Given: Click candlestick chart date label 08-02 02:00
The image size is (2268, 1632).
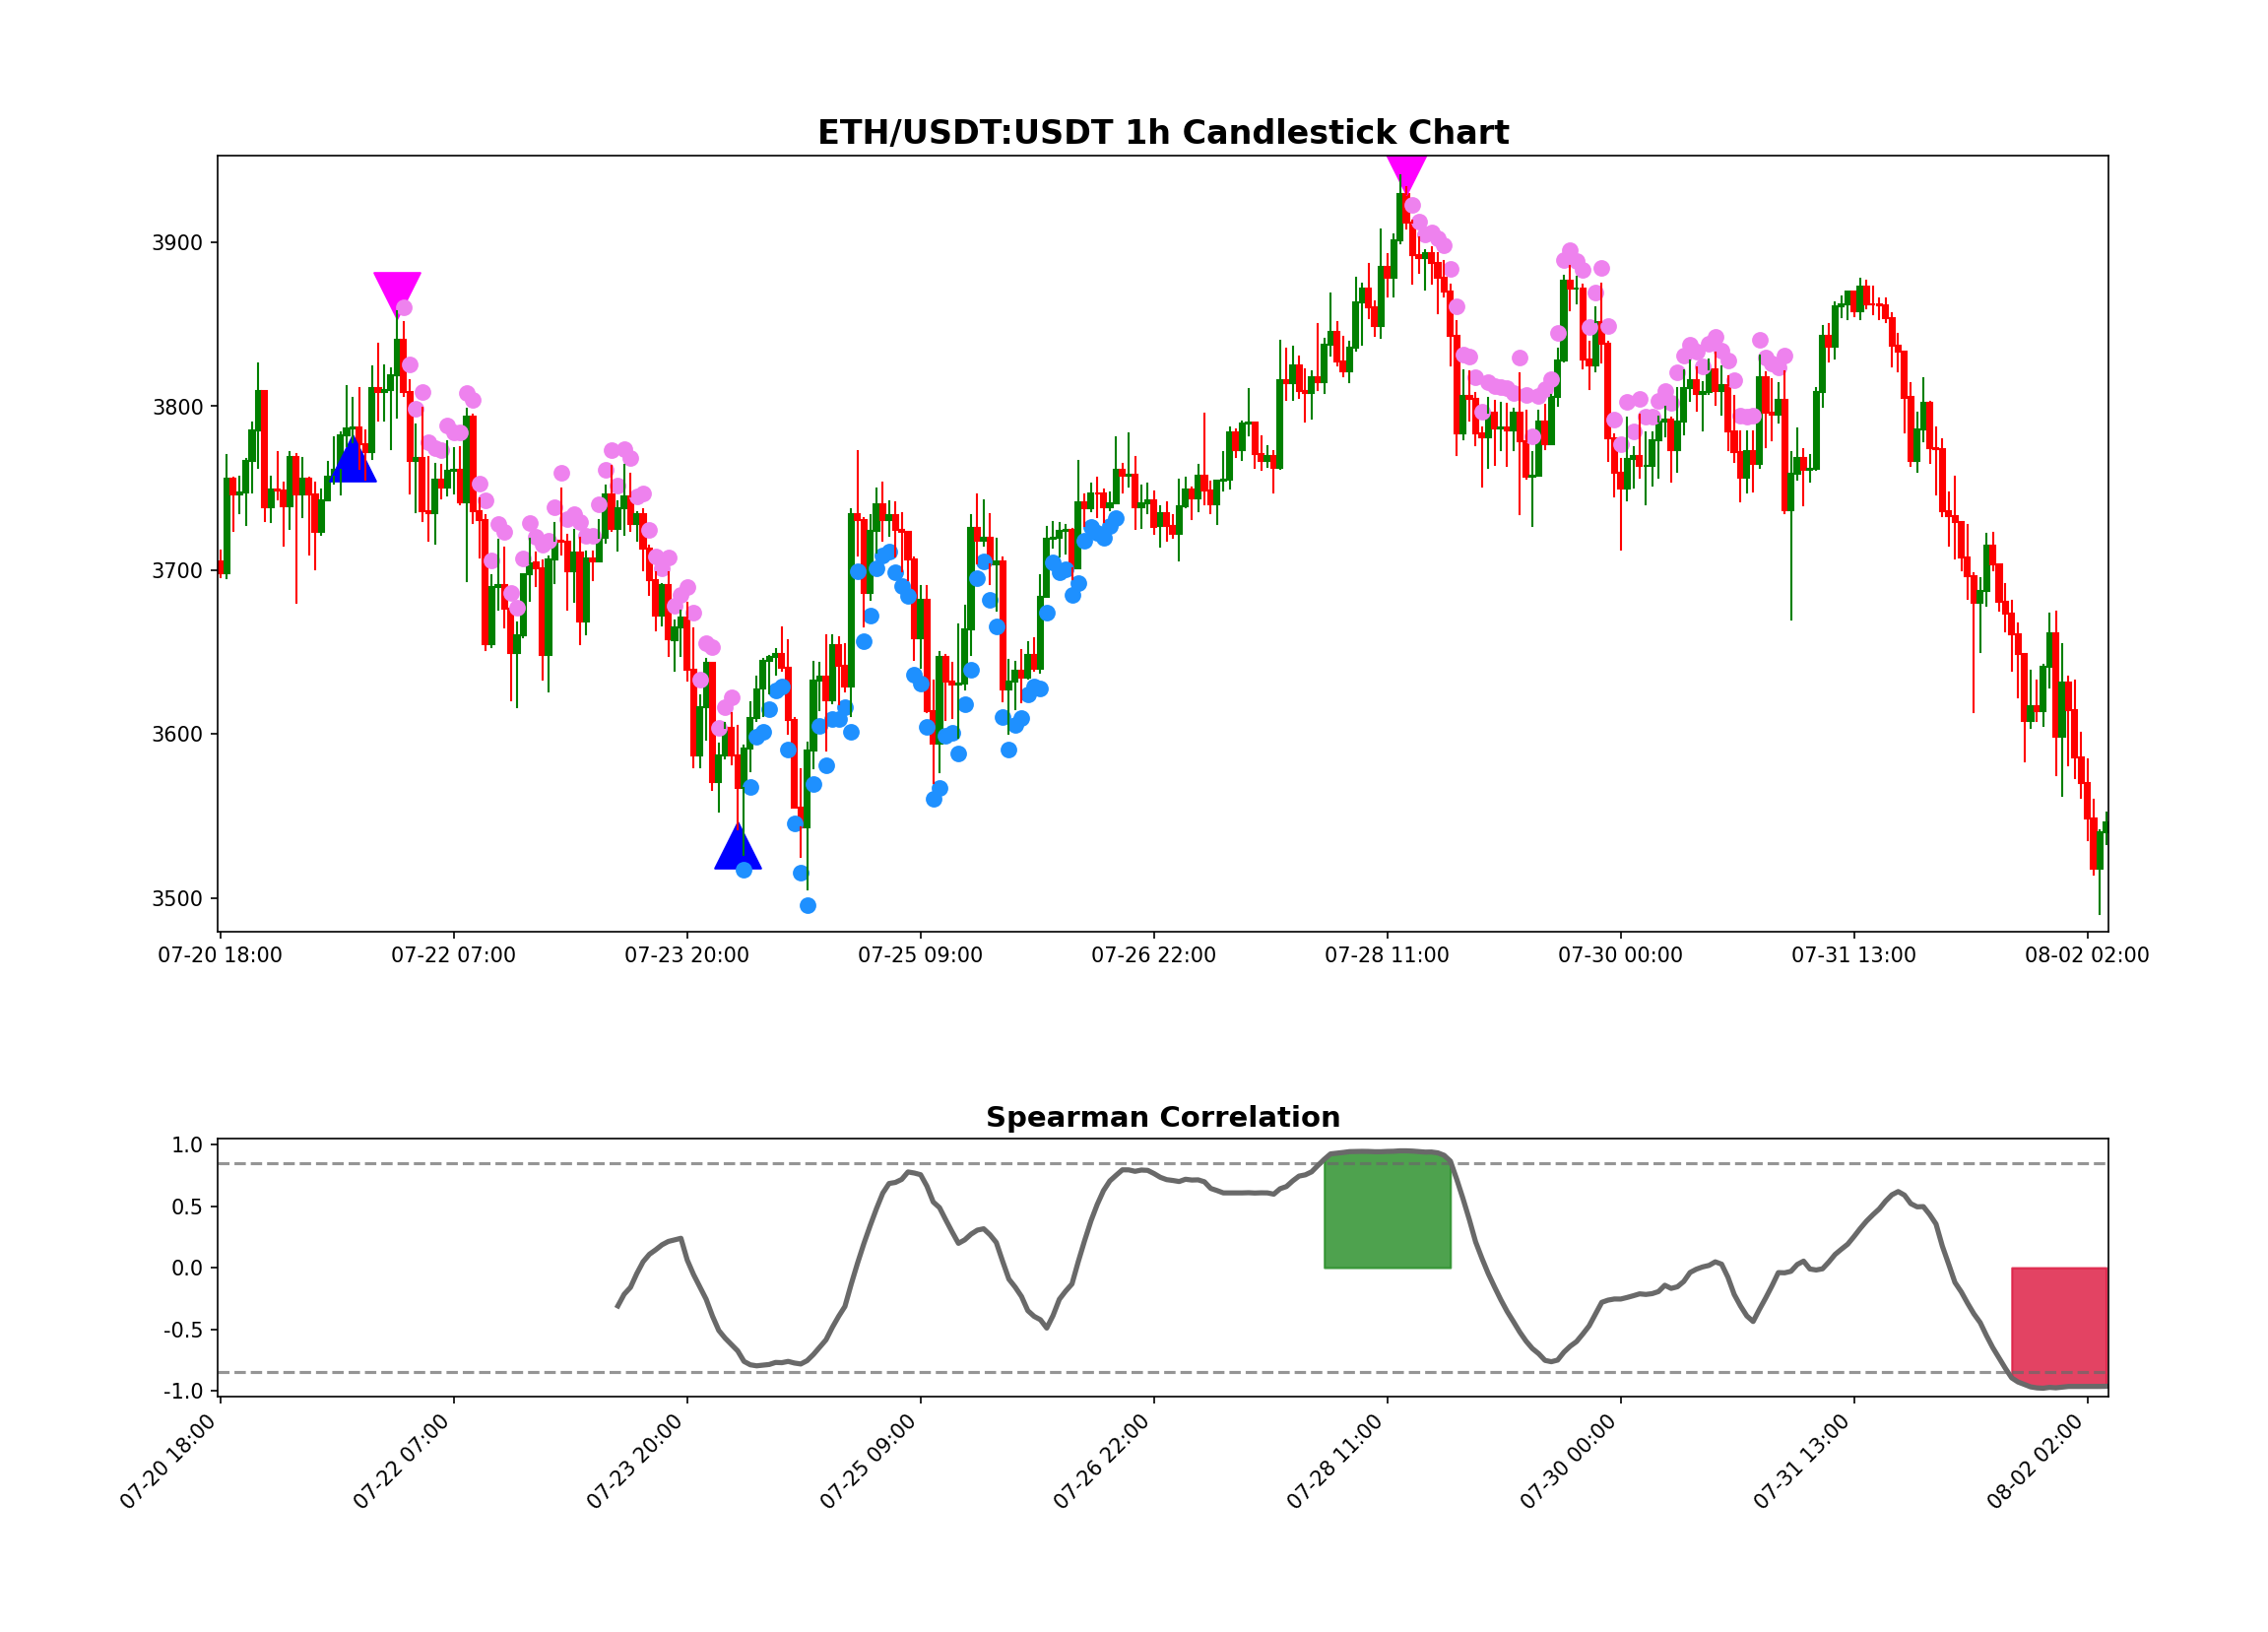Looking at the screenshot, I should 2087,955.
